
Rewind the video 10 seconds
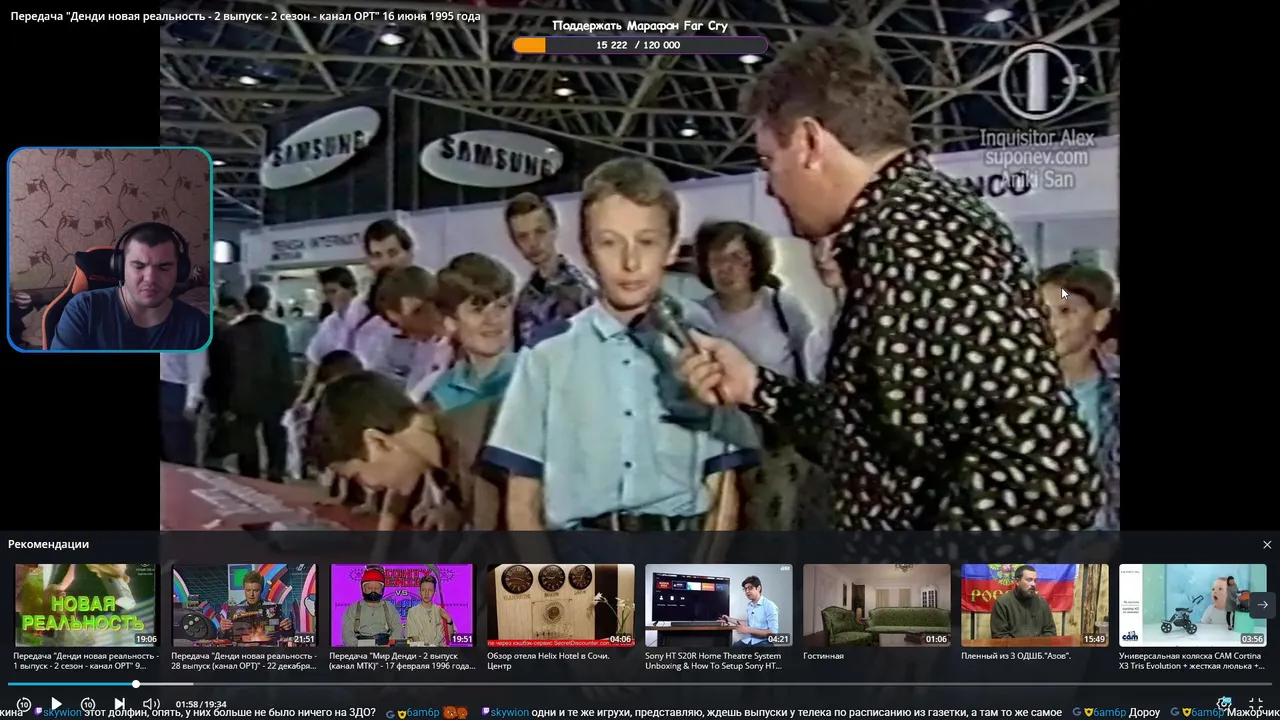[x=24, y=704]
